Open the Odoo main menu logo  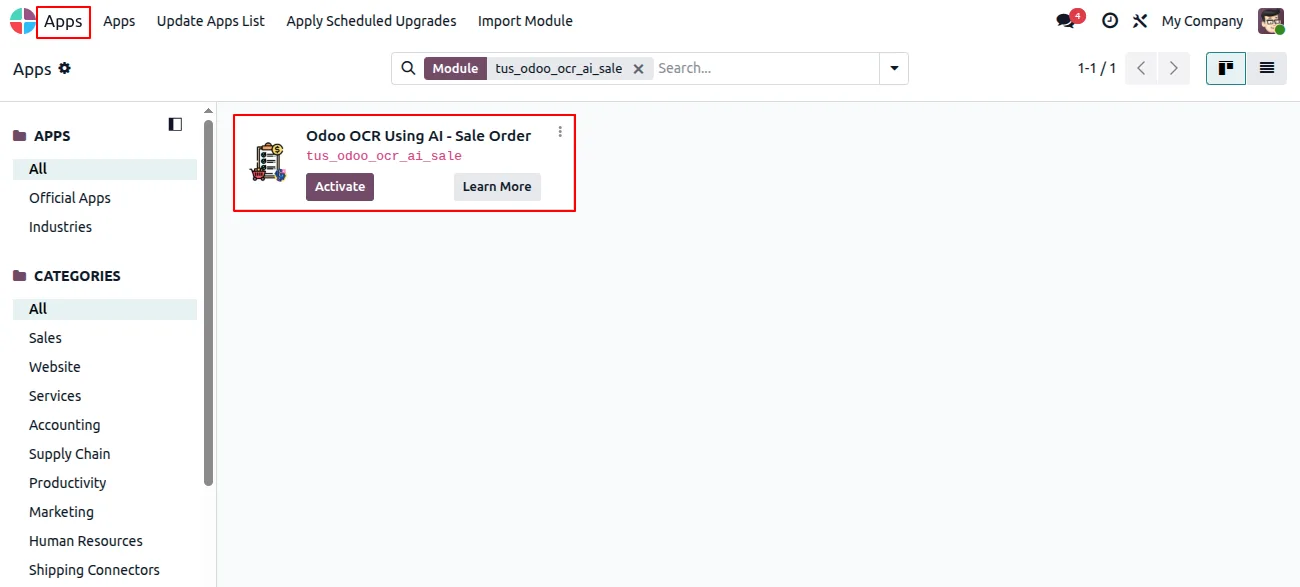(22, 21)
